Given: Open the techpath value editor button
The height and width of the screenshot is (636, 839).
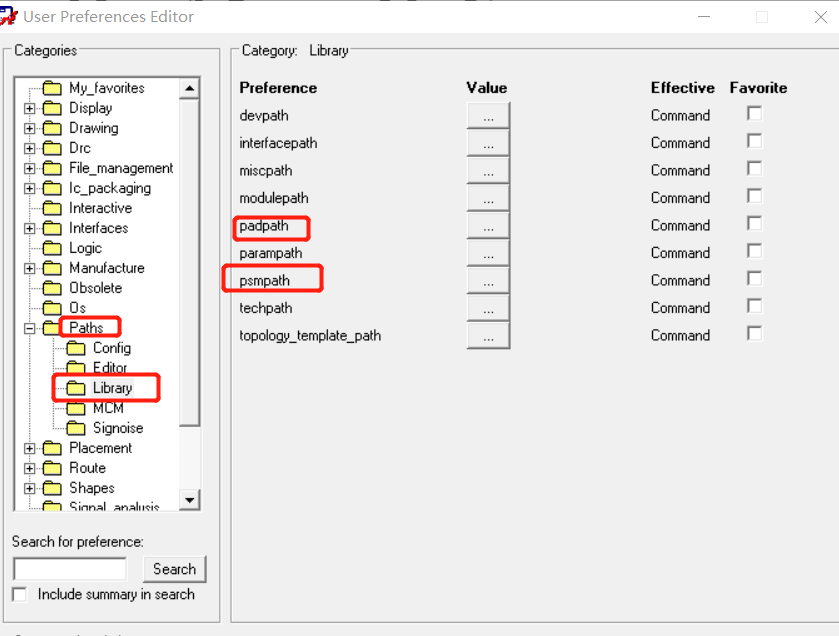Looking at the screenshot, I should (488, 308).
